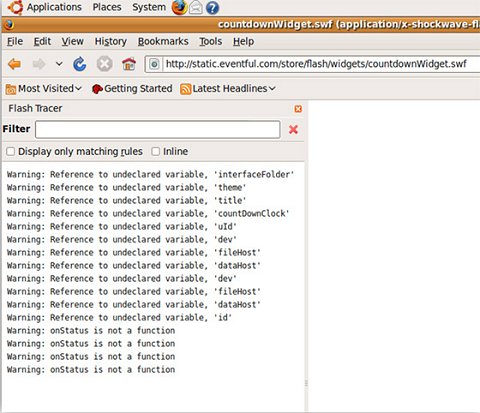Go forward with the Forward arrow
Image resolution: width=480 pixels, height=413 pixels.
[39, 64]
